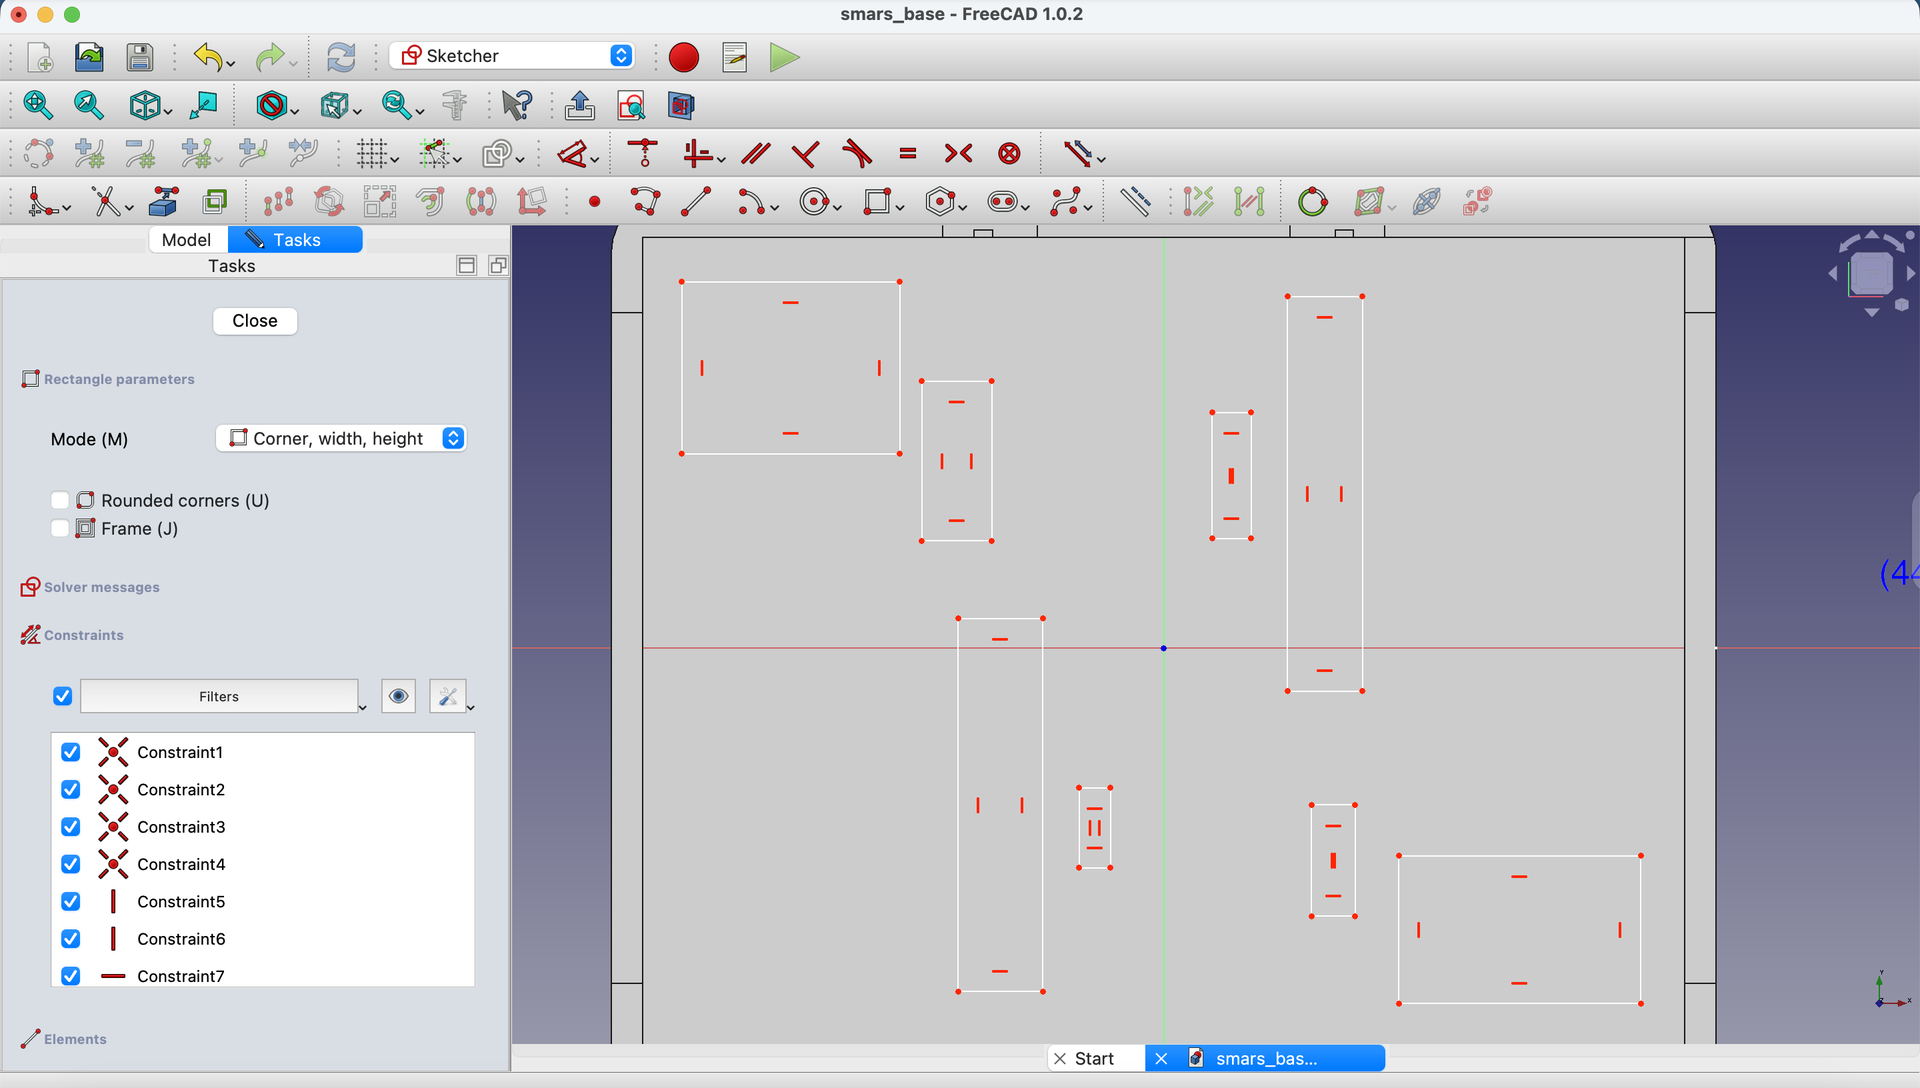Toggle constraint visibility eye button
The height and width of the screenshot is (1088, 1920).
399,696
